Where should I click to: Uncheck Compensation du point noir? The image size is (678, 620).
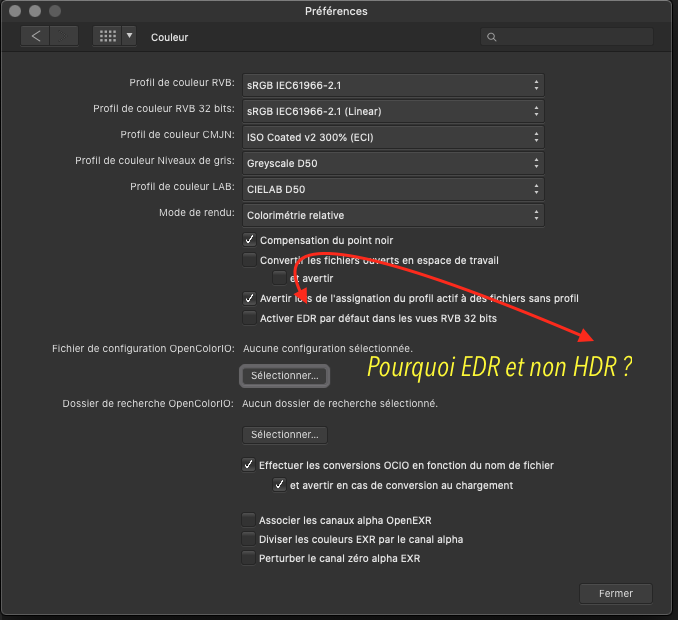(249, 240)
